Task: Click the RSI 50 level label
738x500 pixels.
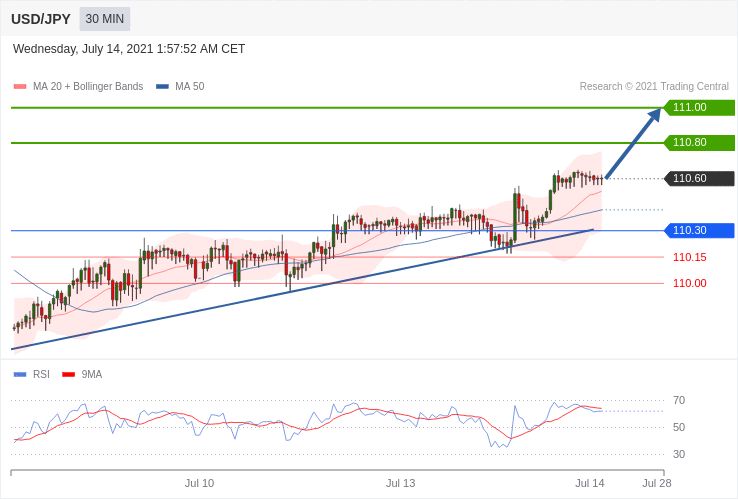Action: tap(679, 427)
